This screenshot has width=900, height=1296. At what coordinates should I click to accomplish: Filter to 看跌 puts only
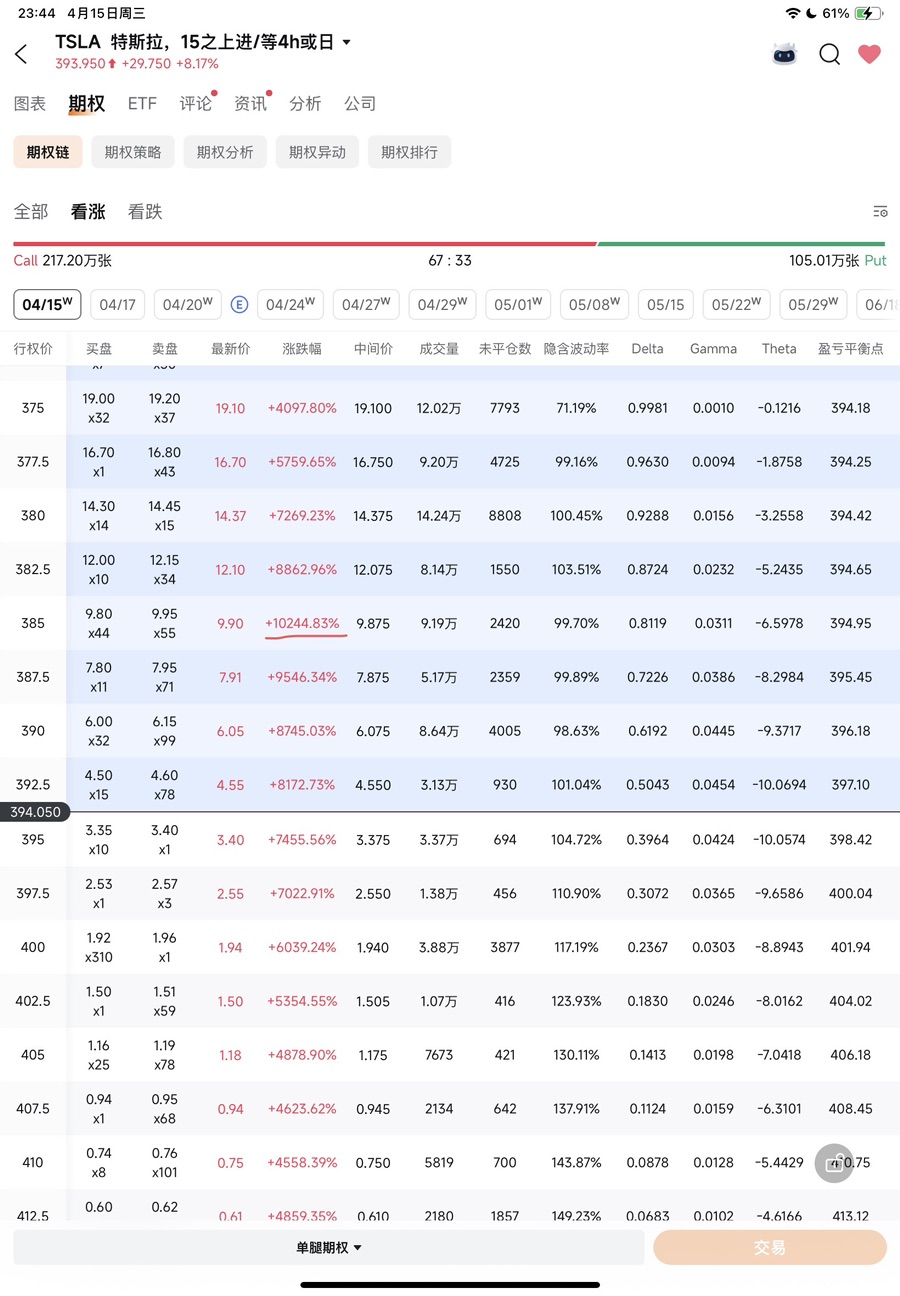click(x=145, y=212)
